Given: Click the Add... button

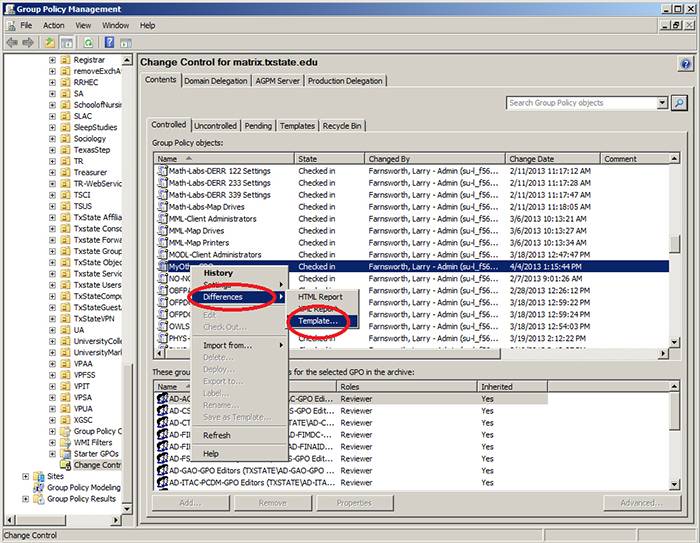Looking at the screenshot, I should 191,503.
